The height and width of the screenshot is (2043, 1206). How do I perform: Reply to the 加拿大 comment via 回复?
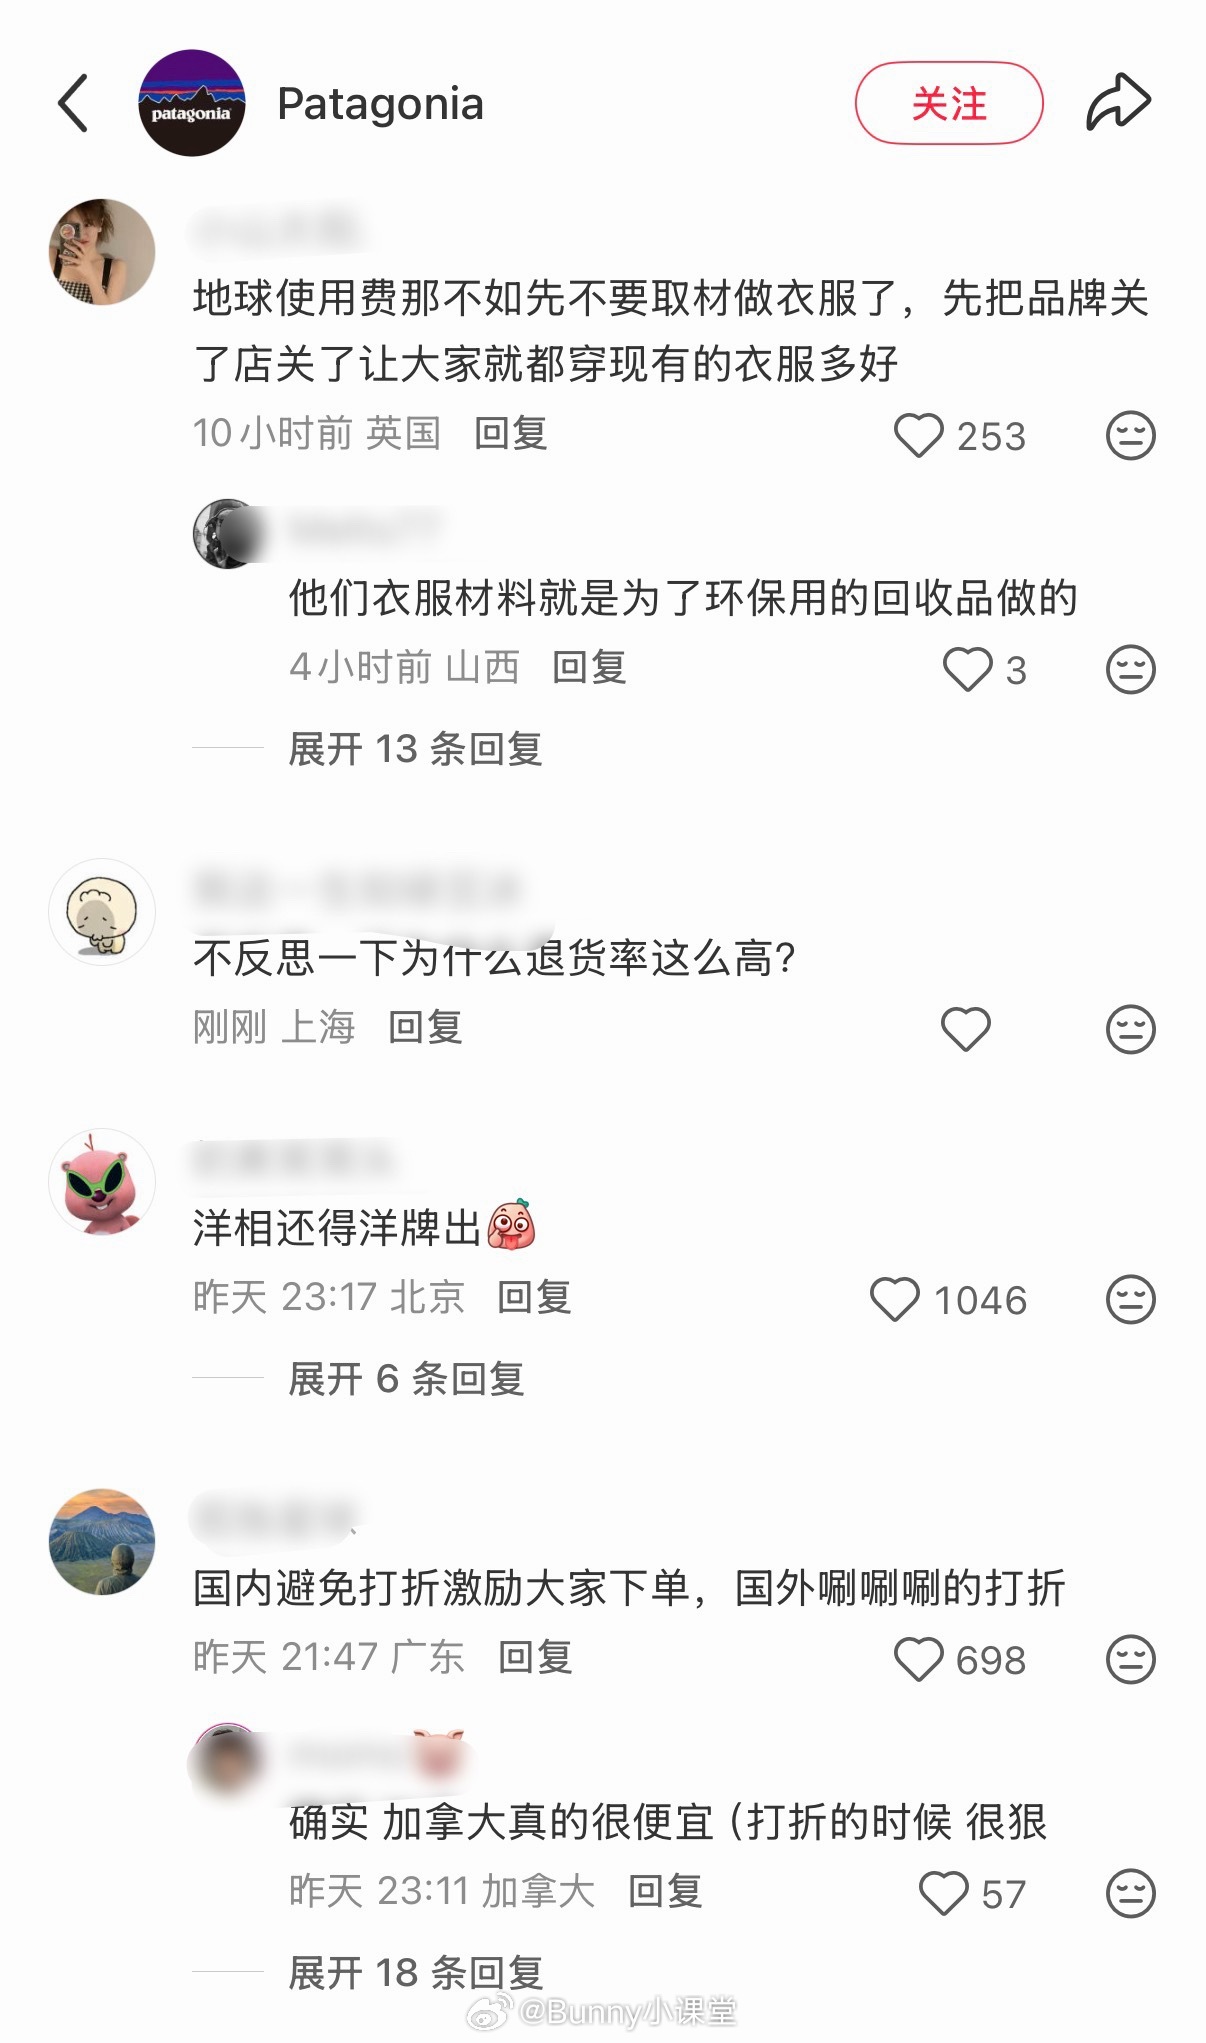click(x=665, y=1891)
